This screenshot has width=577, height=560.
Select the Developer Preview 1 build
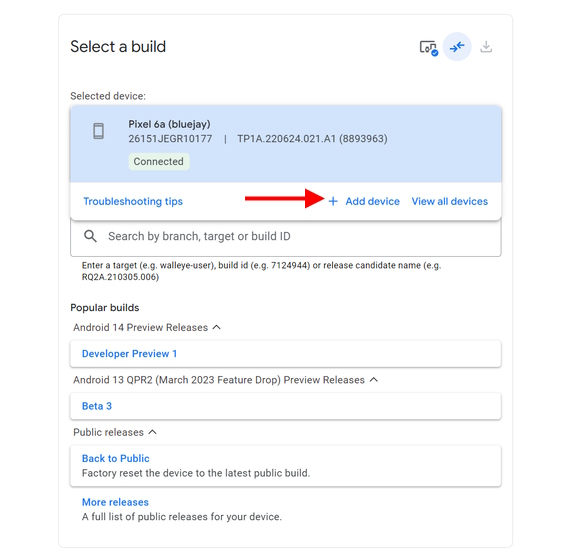click(x=286, y=354)
